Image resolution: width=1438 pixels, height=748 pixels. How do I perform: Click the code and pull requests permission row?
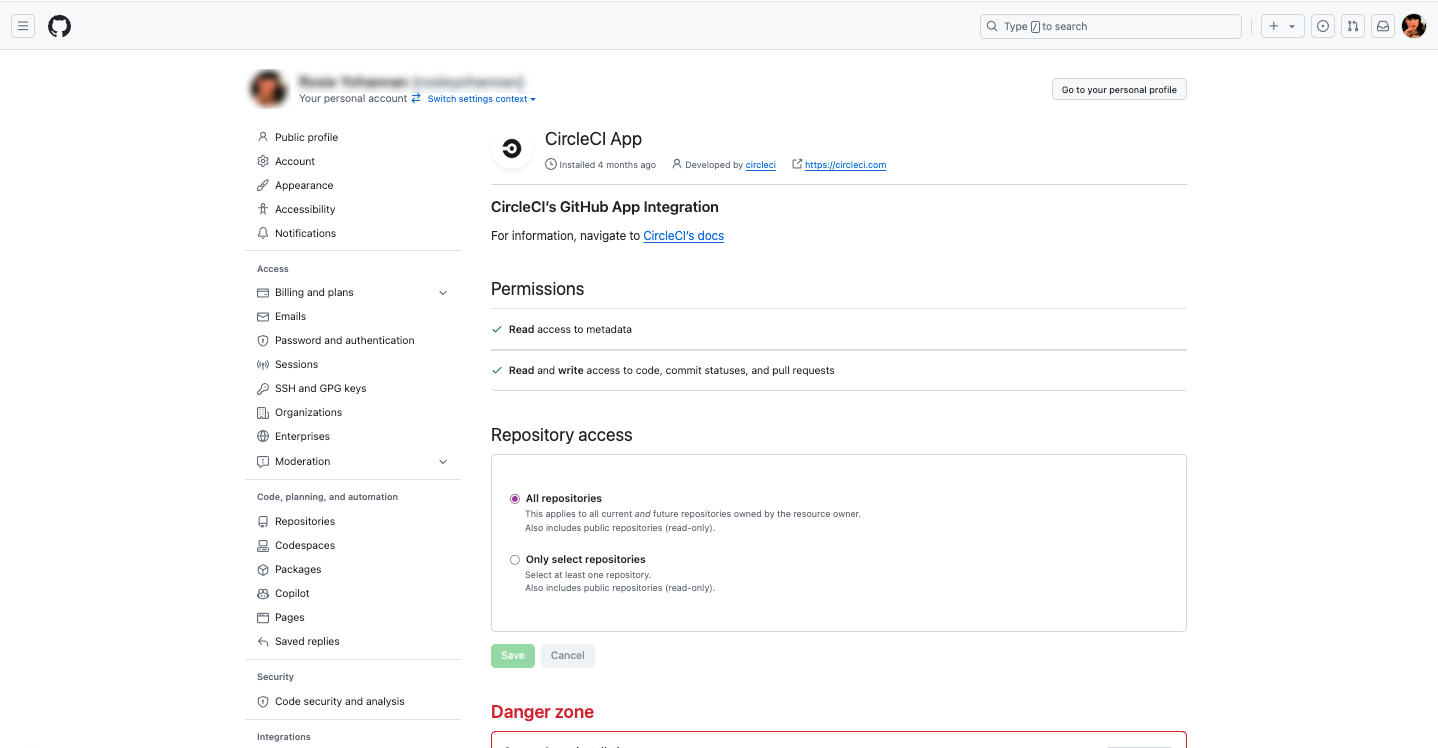point(838,370)
